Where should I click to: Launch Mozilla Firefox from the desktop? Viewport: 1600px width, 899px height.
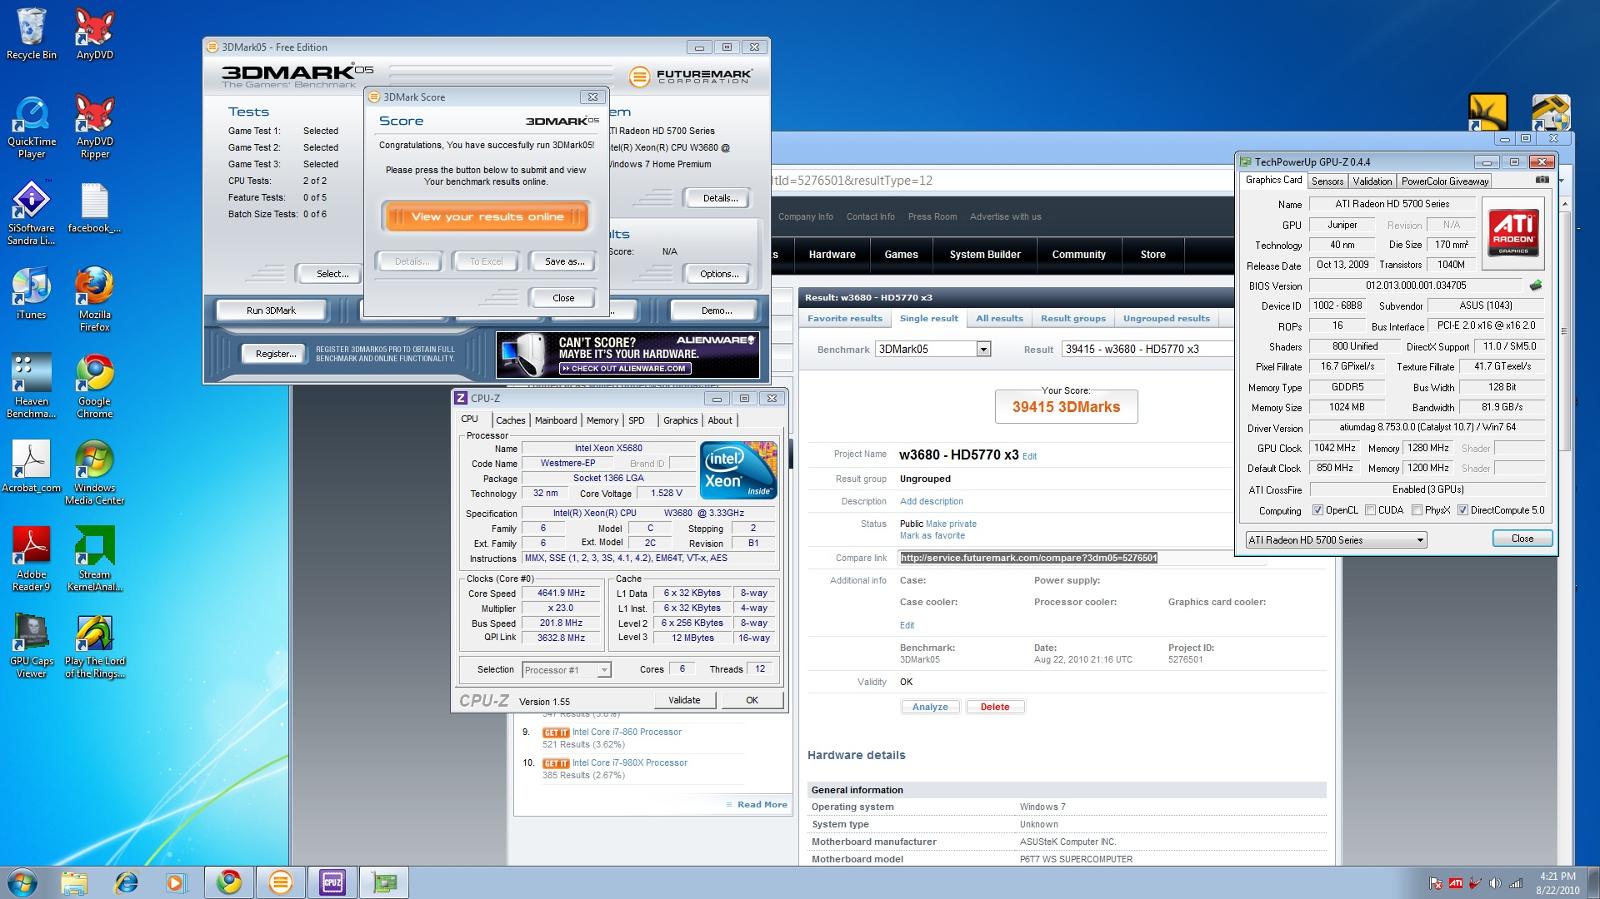point(94,300)
